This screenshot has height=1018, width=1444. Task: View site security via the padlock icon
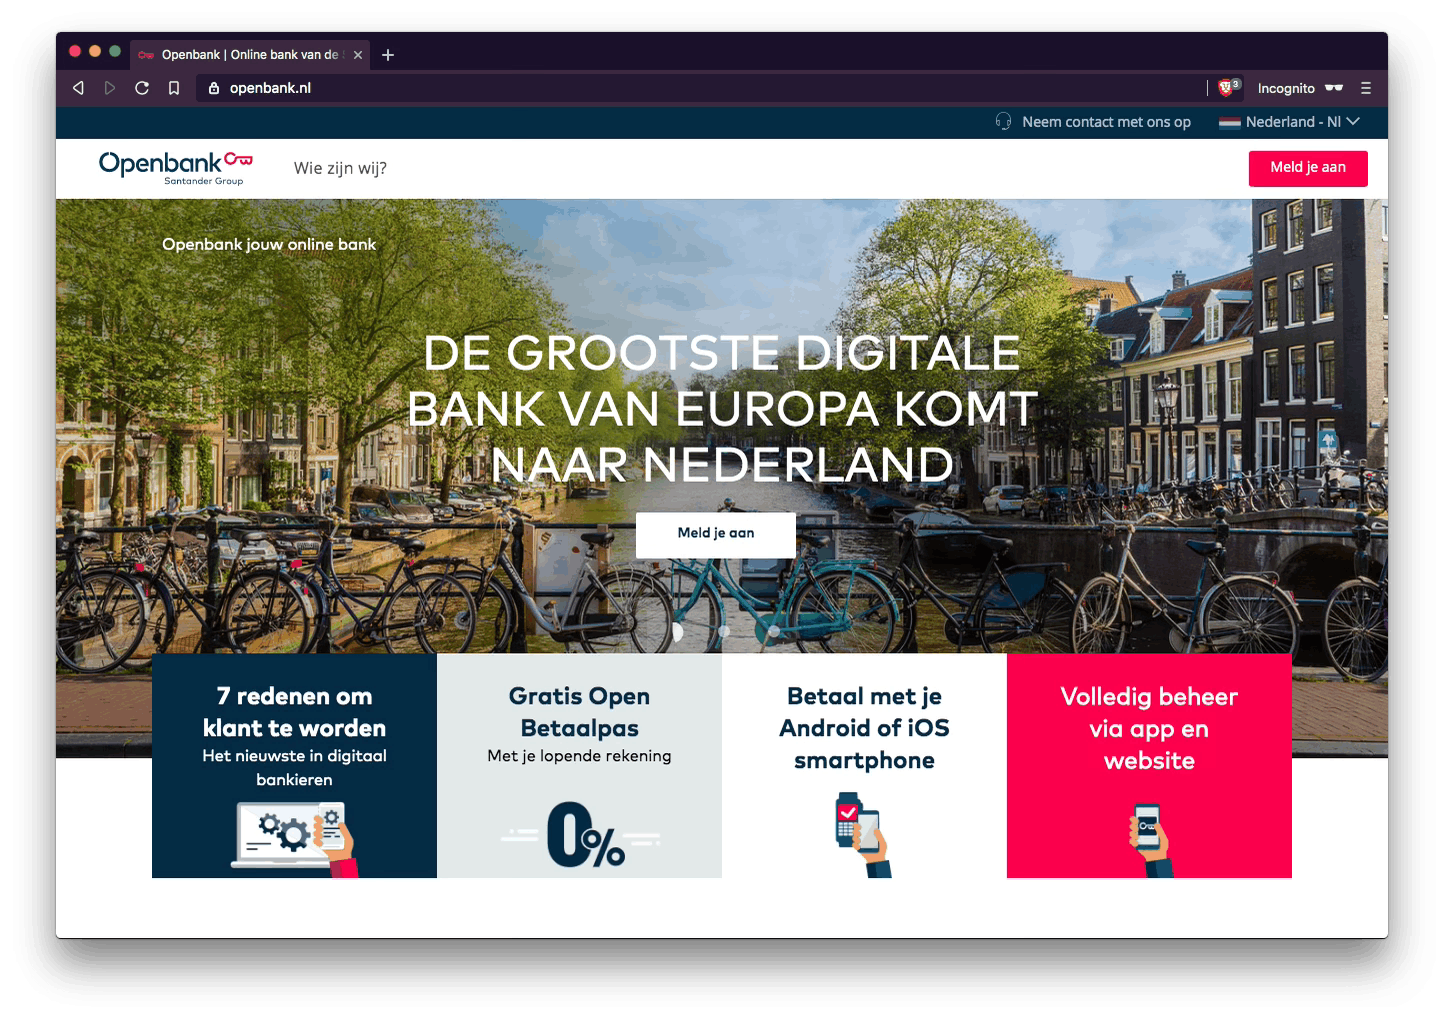[213, 88]
